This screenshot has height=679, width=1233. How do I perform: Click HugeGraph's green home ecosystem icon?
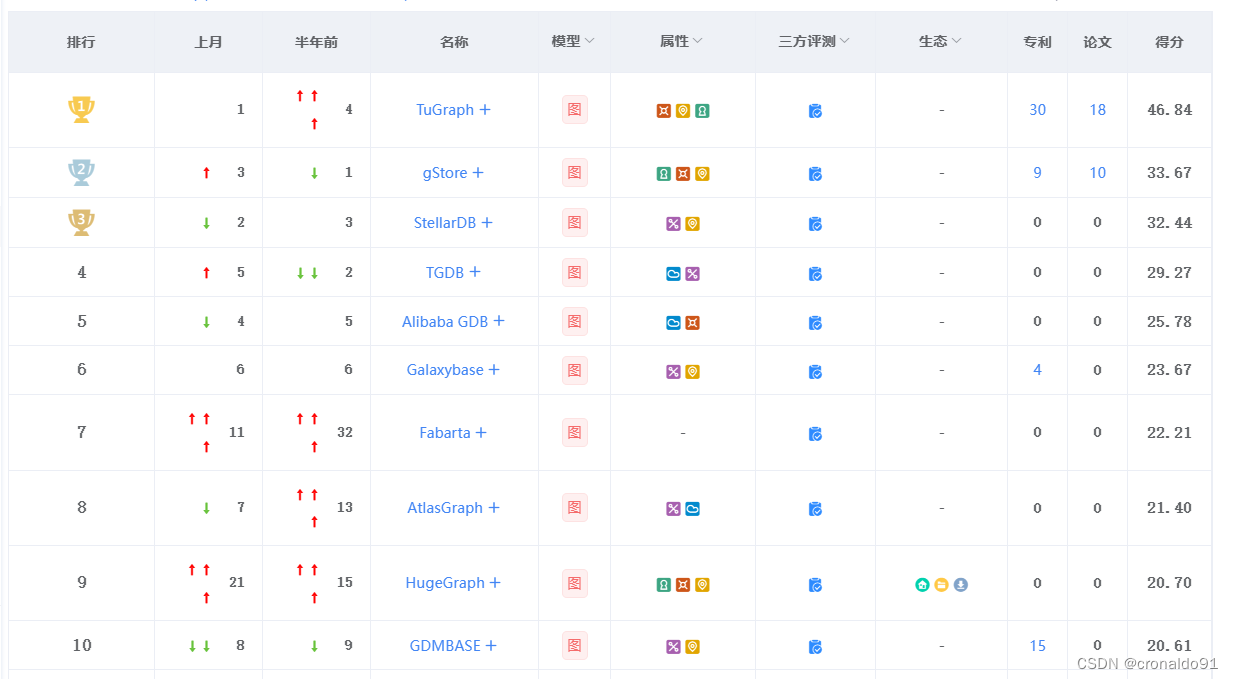click(x=922, y=585)
